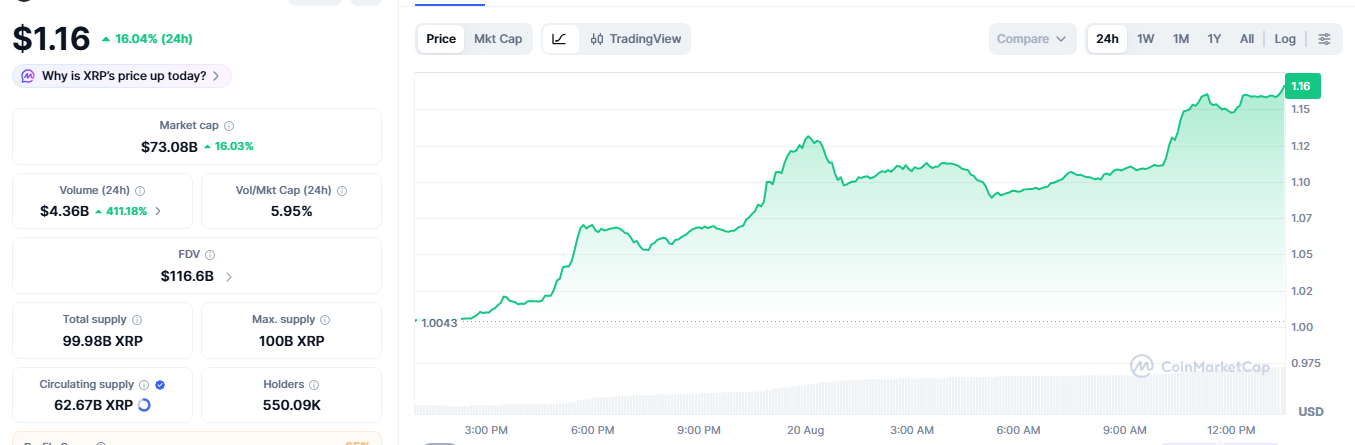Show Market cap info tooltip icon
This screenshot has width=1355, height=445.
coord(229,126)
